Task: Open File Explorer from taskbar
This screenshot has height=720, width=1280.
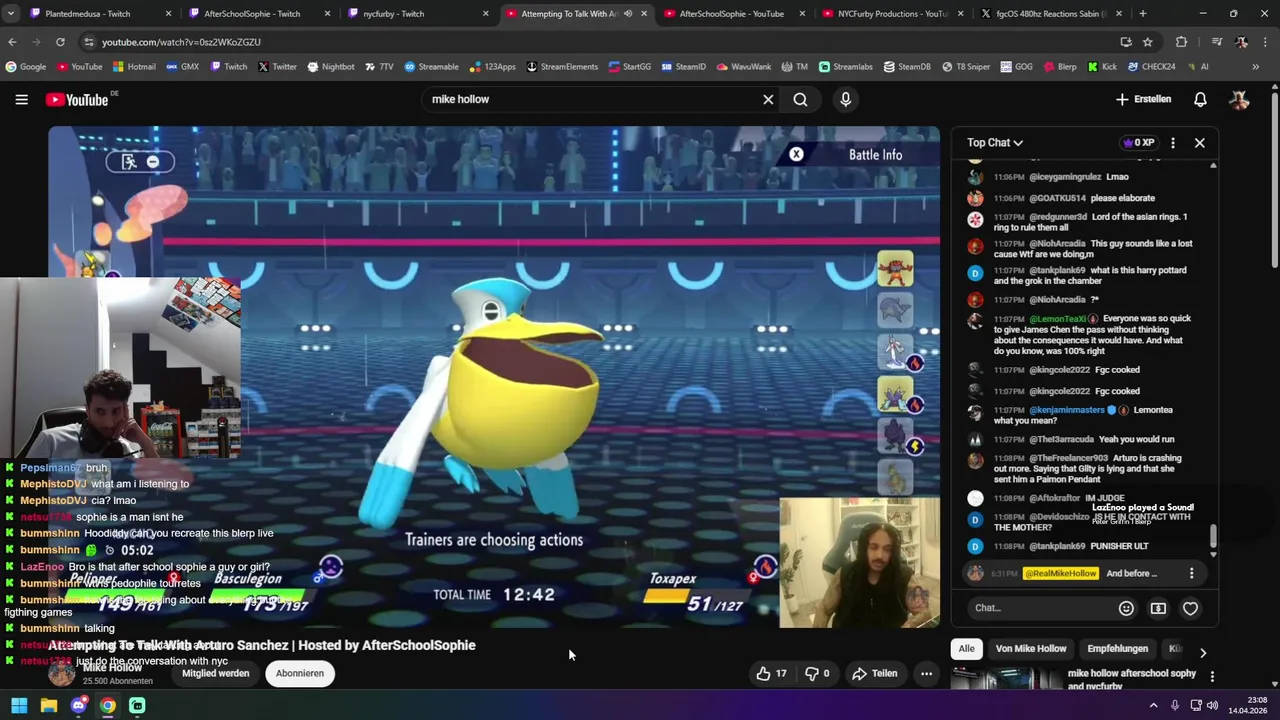Action: point(49,706)
